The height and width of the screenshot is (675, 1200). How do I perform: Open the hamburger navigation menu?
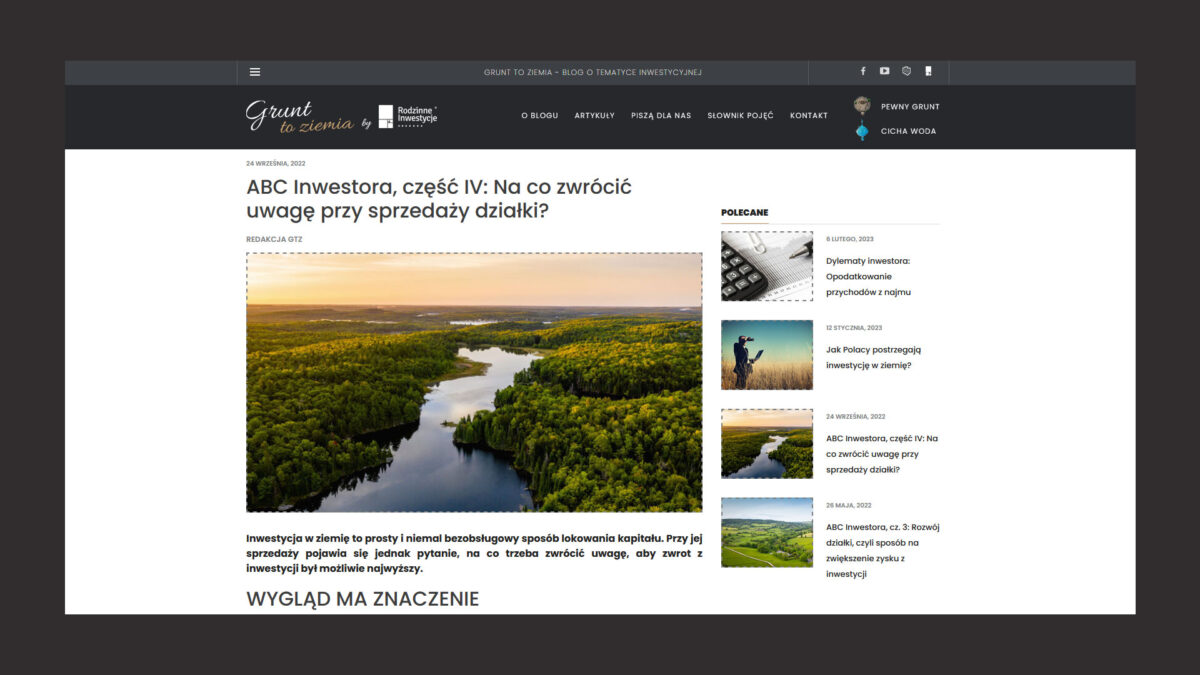[x=255, y=71]
